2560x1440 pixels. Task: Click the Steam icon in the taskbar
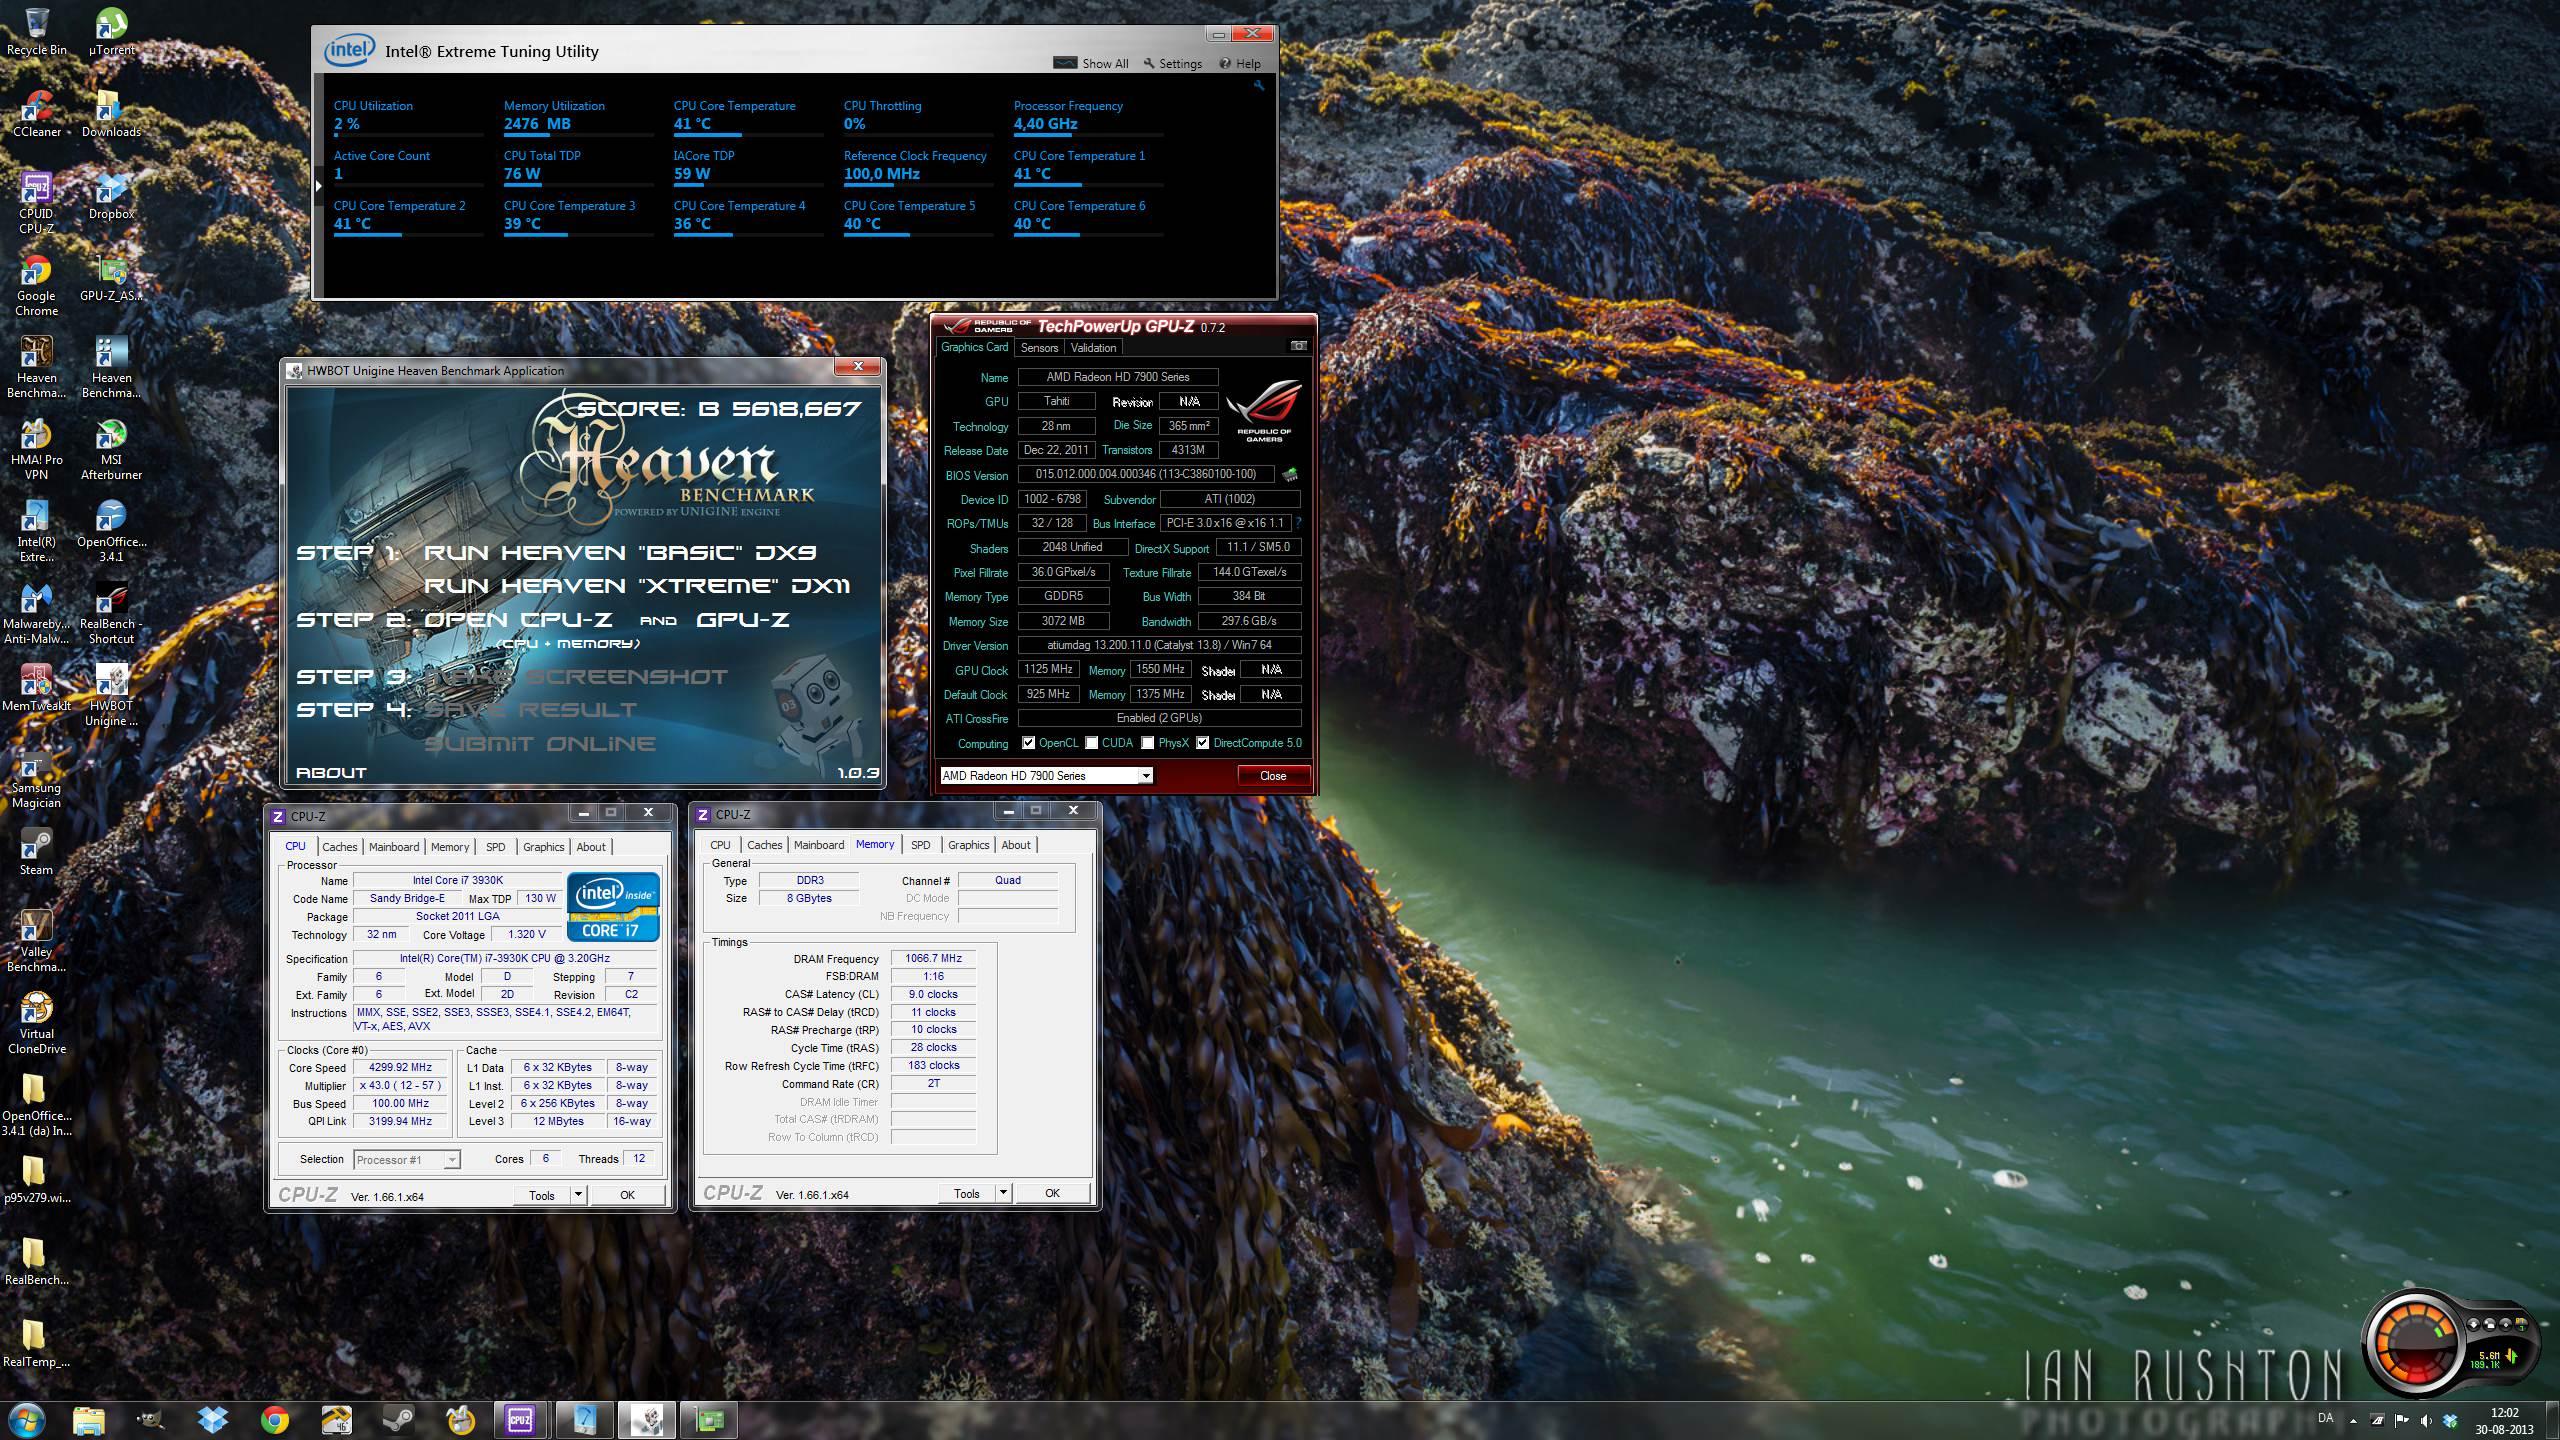399,1420
